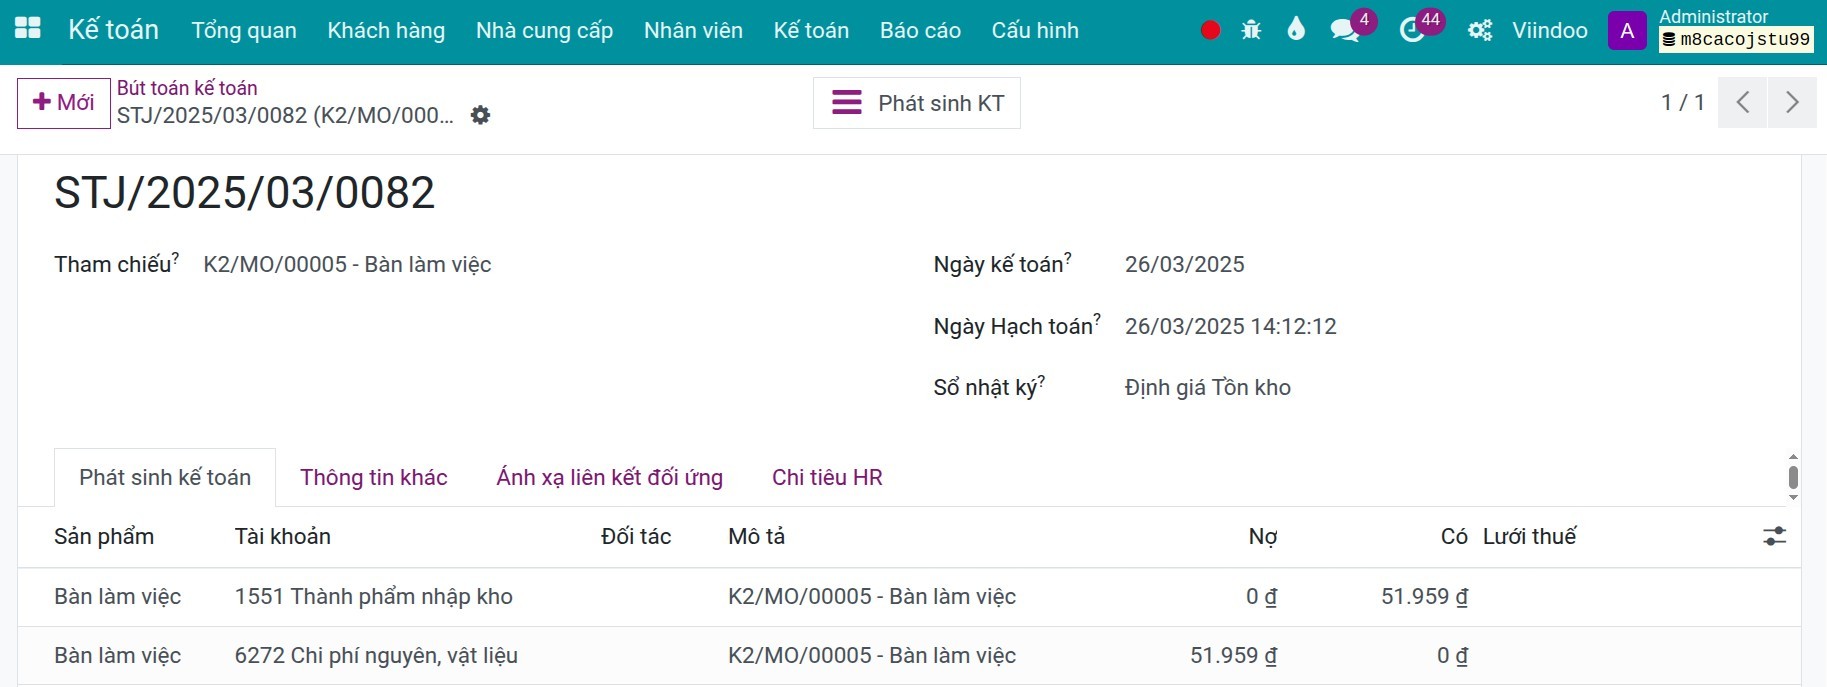Click Bàn làm việc product in 1551 row
The height and width of the screenshot is (687, 1827).
118,597
